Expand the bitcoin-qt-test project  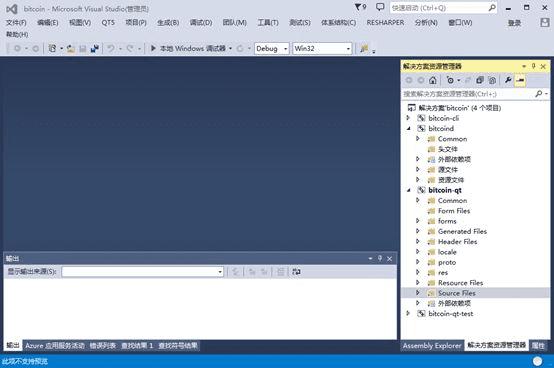(x=408, y=314)
